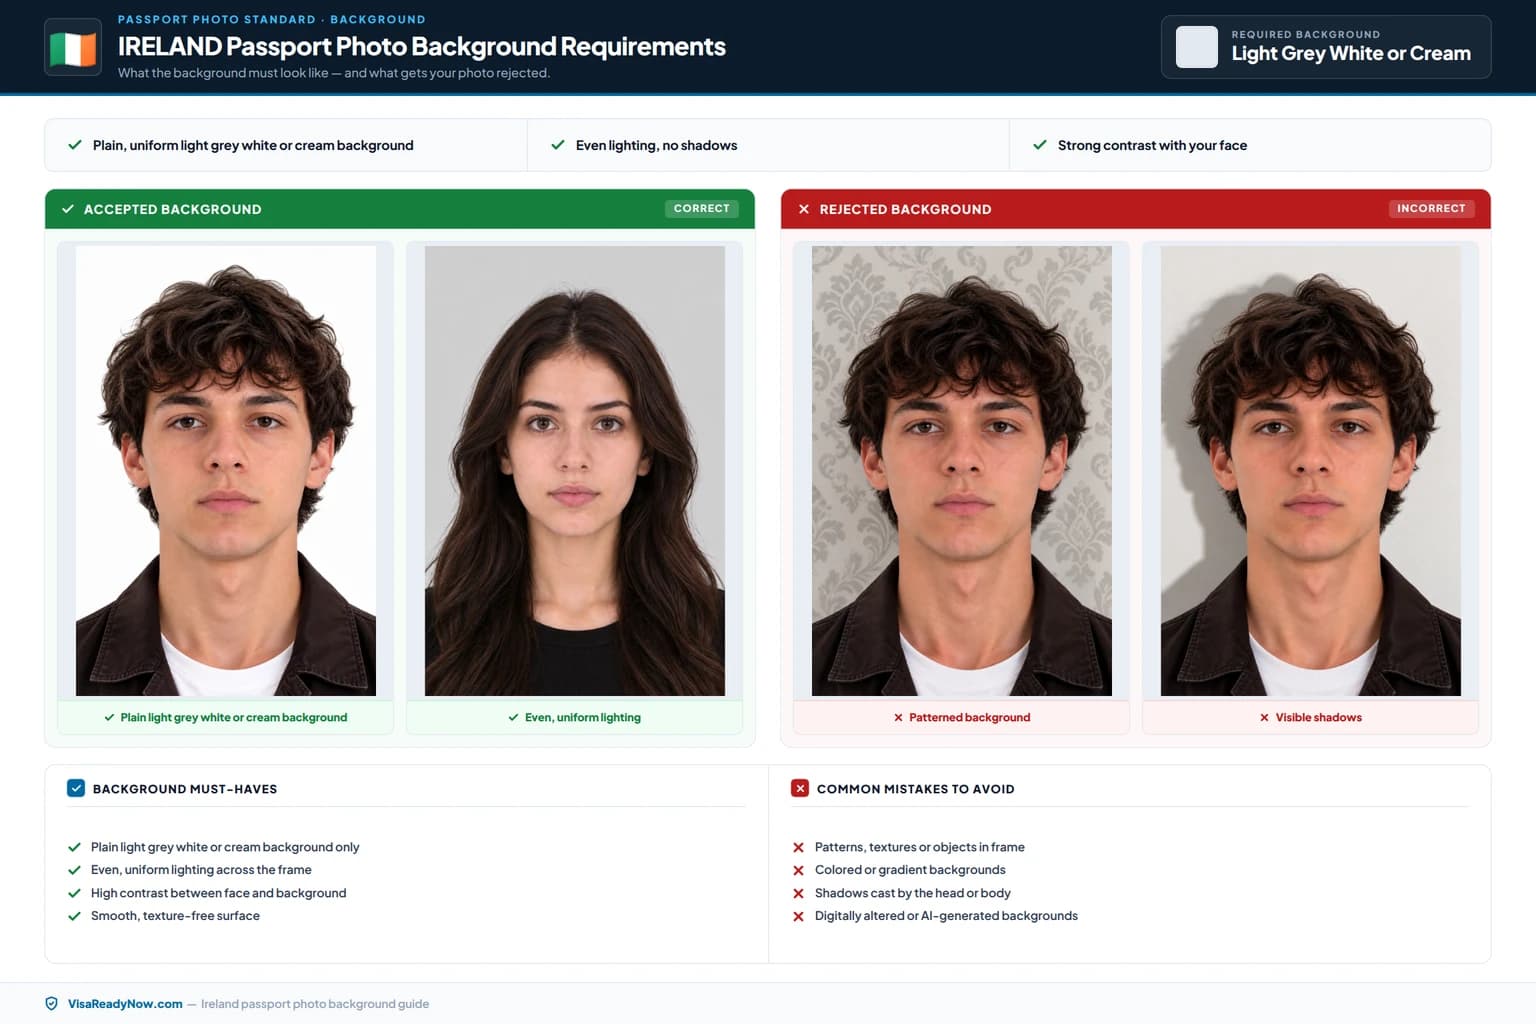Image resolution: width=1536 pixels, height=1024 pixels.
Task: Click X icon beside 'Patterns, textures or objects'
Action: (798, 847)
